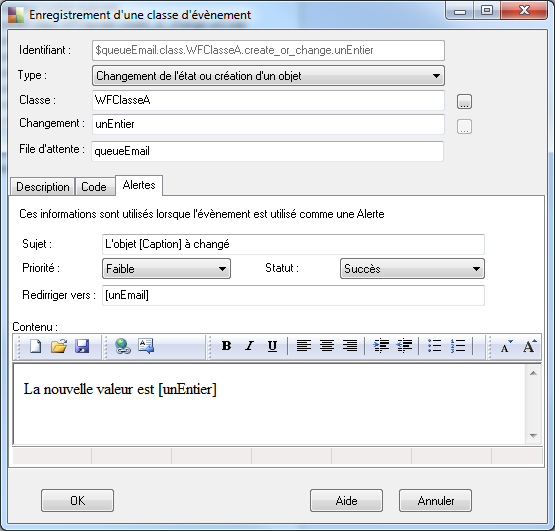555x531 pixels.
Task: Expand the Priorité dropdown showing Faible
Action: pyautogui.click(x=166, y=269)
